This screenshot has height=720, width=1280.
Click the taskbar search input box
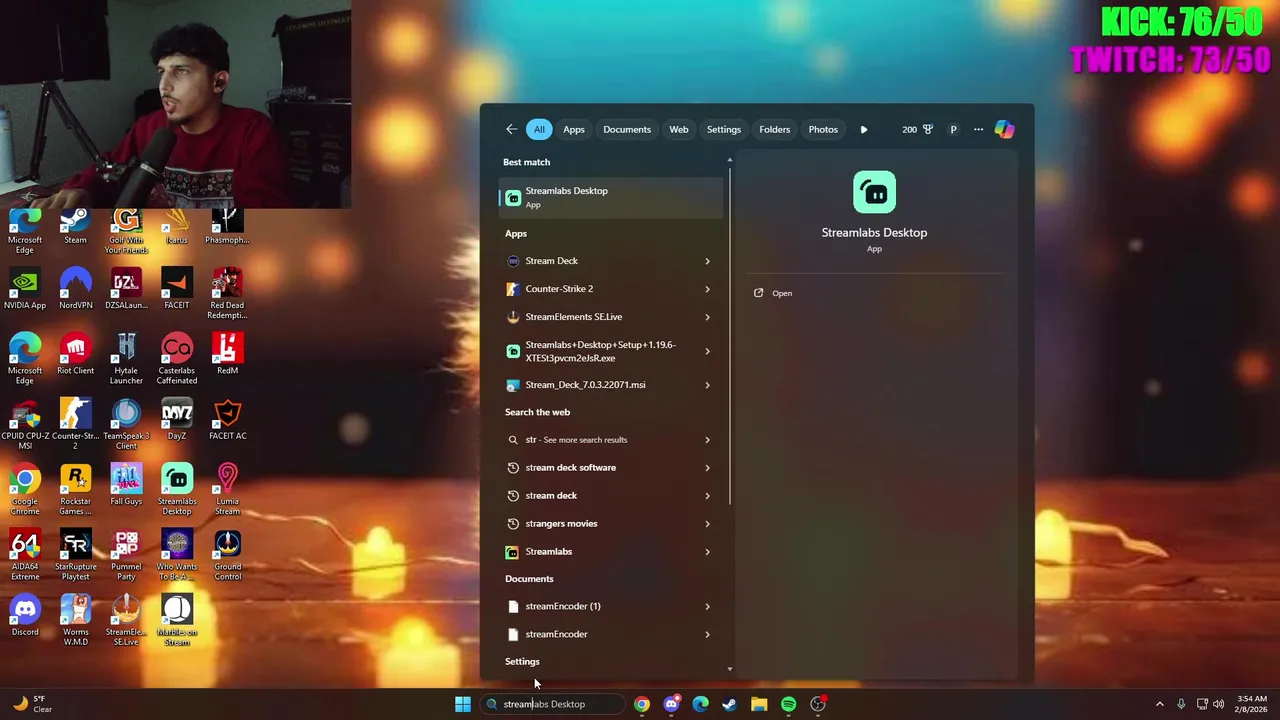coord(552,704)
